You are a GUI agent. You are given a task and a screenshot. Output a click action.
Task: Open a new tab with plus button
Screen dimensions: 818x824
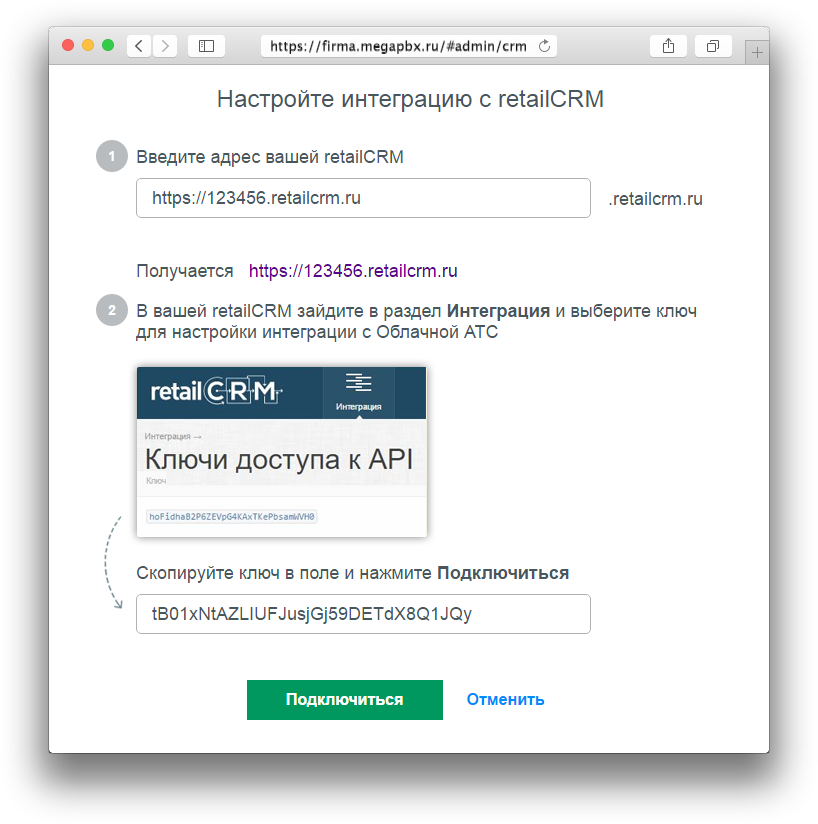point(758,52)
